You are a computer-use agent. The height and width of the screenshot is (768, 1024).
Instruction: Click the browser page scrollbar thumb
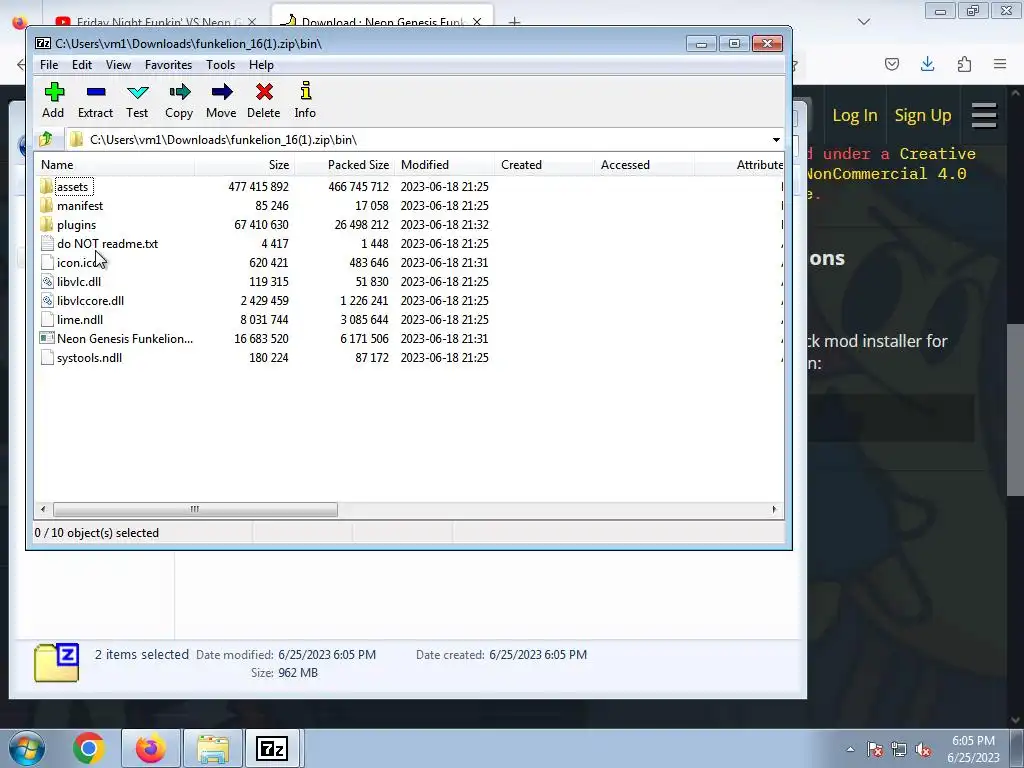1015,409
